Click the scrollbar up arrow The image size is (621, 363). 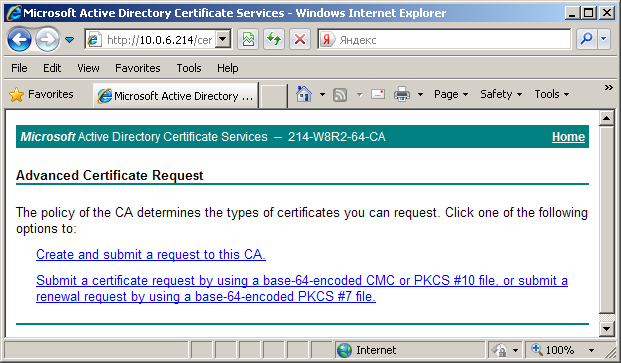tap(607, 118)
